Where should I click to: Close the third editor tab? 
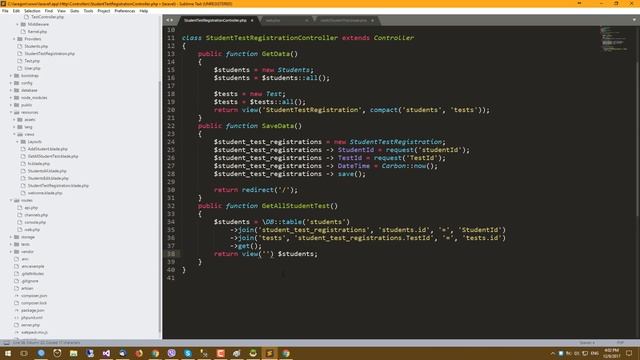pyautogui.click(x=372, y=20)
